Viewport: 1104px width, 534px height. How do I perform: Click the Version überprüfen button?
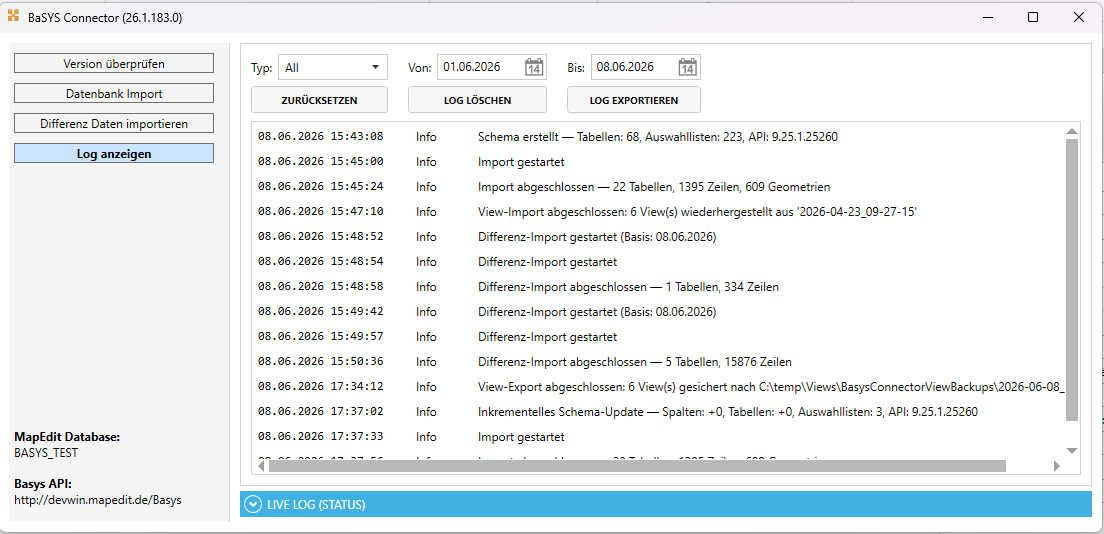(114, 63)
